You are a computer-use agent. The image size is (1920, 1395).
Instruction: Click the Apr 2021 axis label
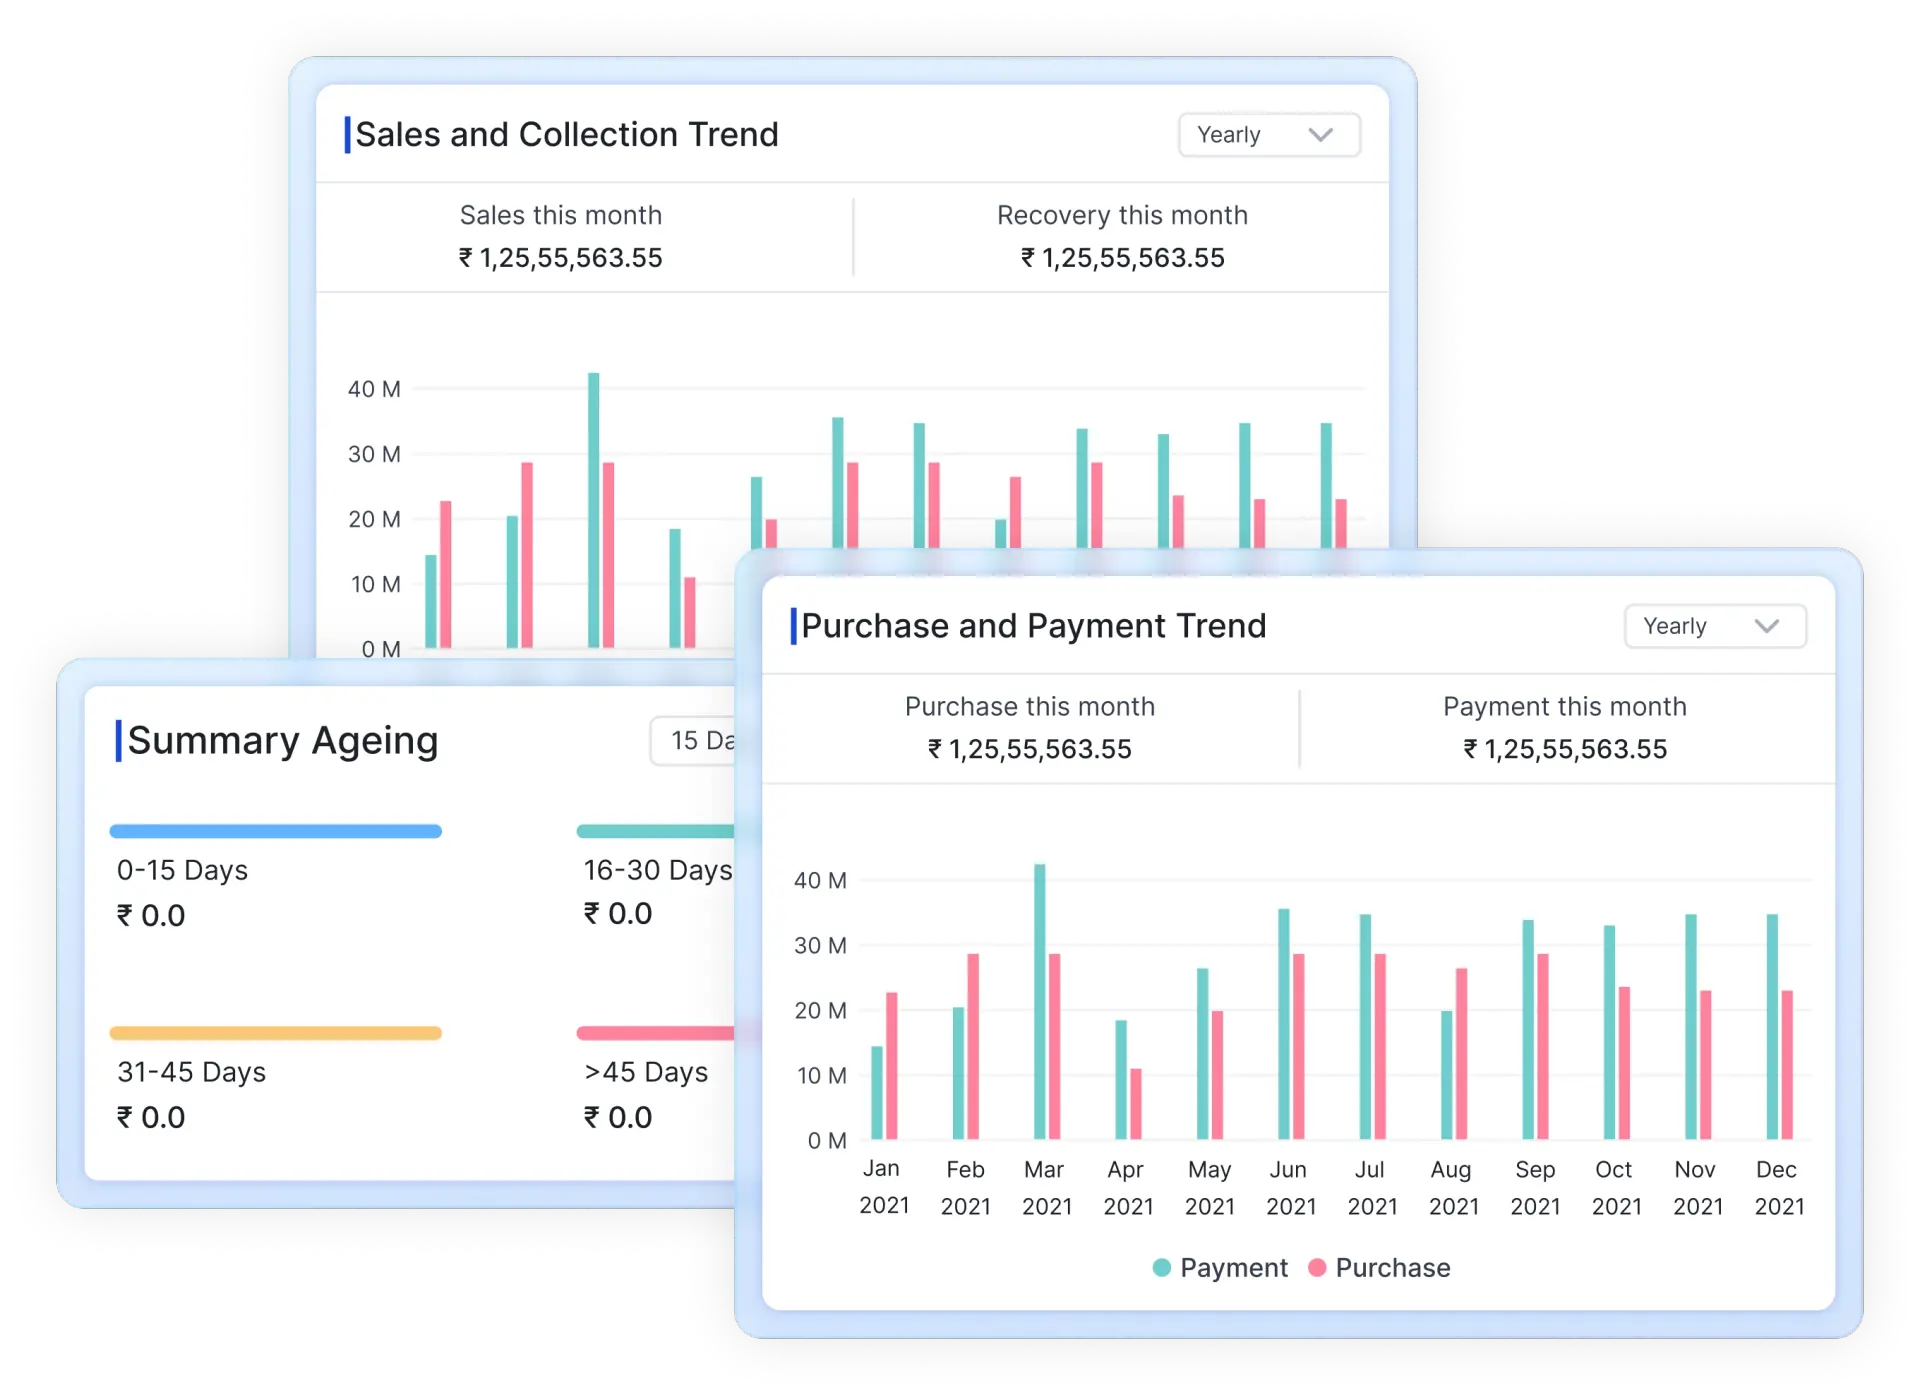(x=1128, y=1187)
